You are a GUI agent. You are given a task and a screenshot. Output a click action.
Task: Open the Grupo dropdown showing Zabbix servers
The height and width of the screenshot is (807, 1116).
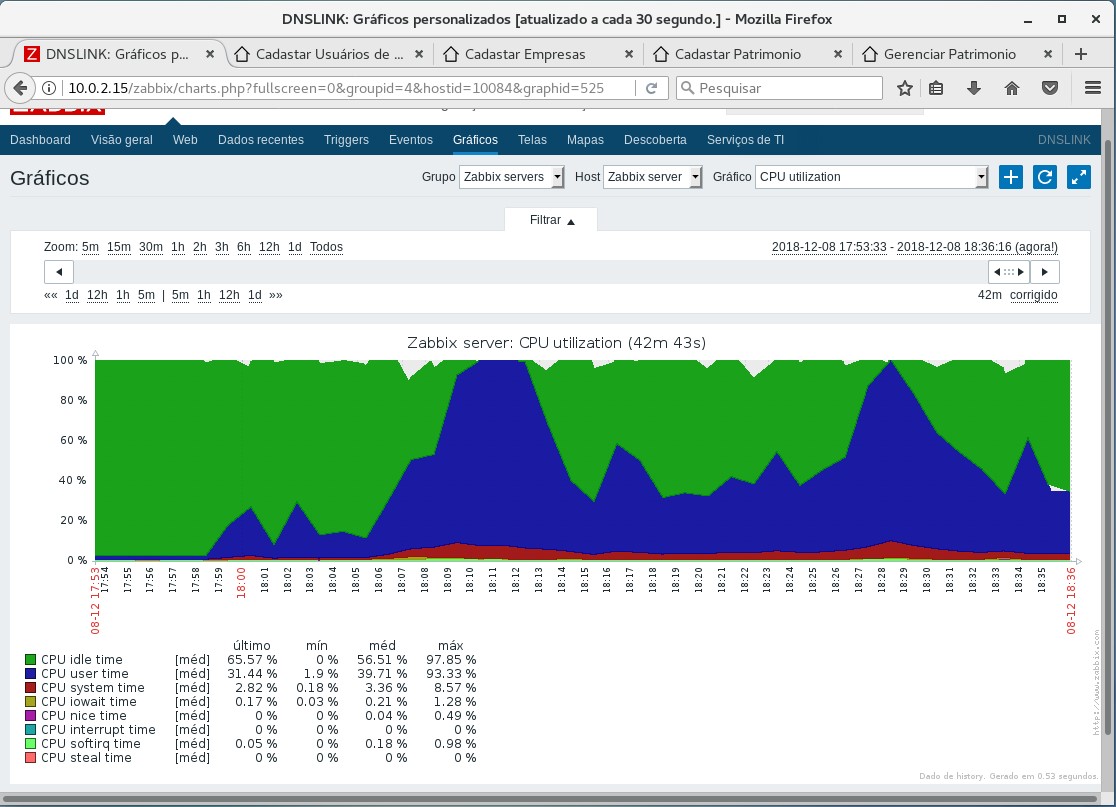pos(512,177)
